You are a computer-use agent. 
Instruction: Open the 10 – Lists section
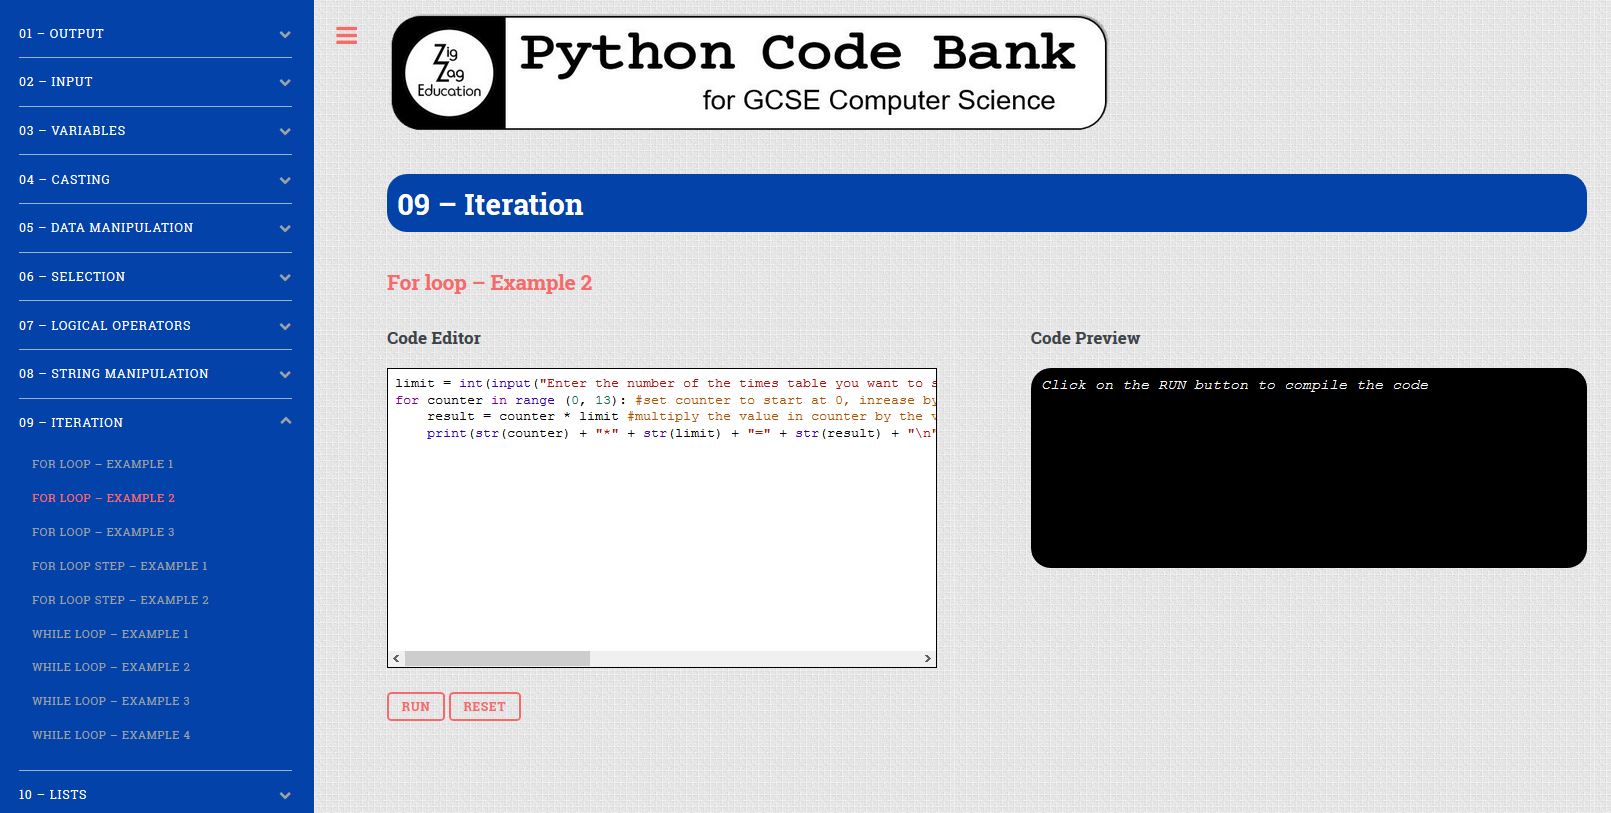coord(155,795)
